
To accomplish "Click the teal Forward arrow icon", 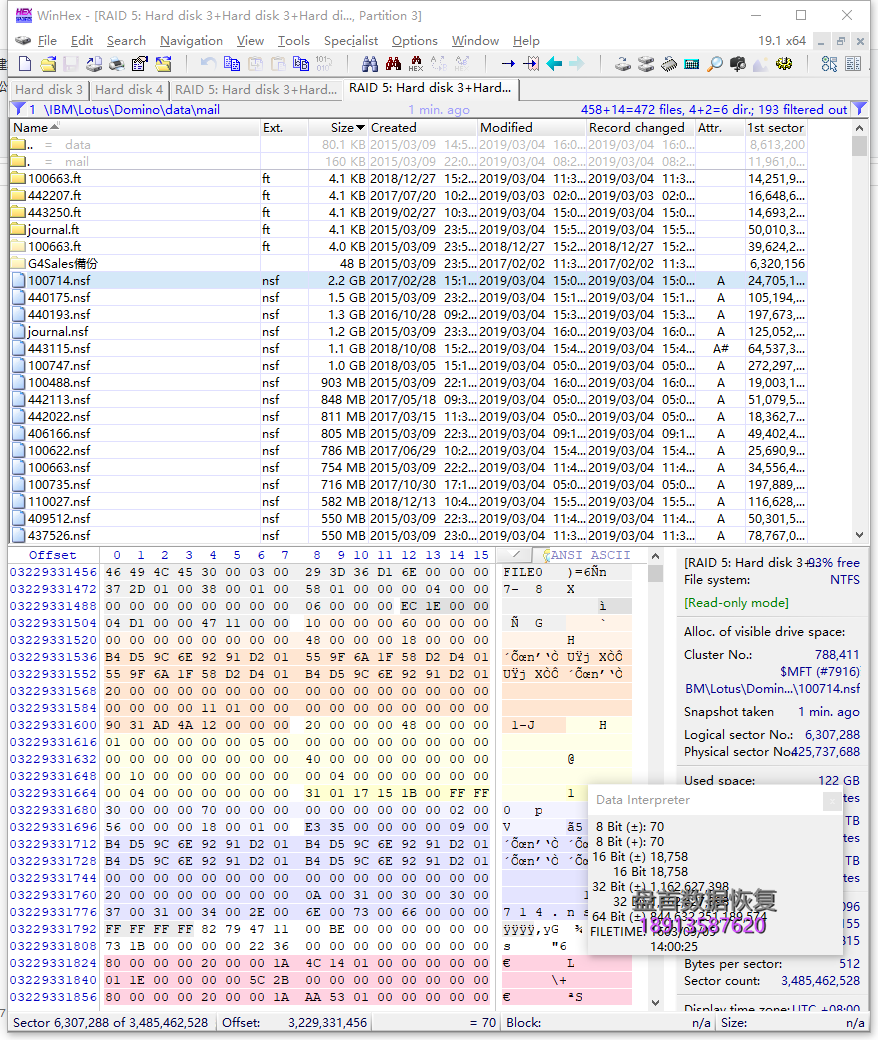I will (x=577, y=64).
